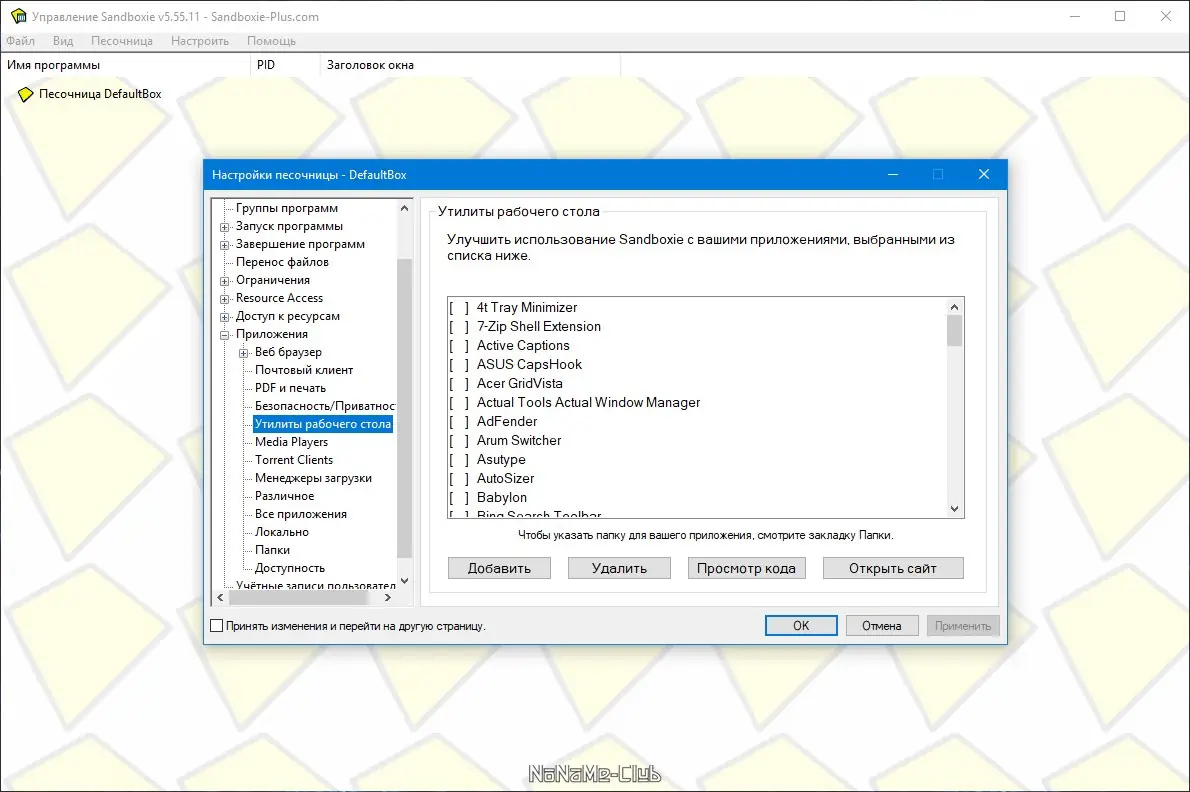Click the Удалить button
This screenshot has height=792, width=1190.
pos(619,568)
